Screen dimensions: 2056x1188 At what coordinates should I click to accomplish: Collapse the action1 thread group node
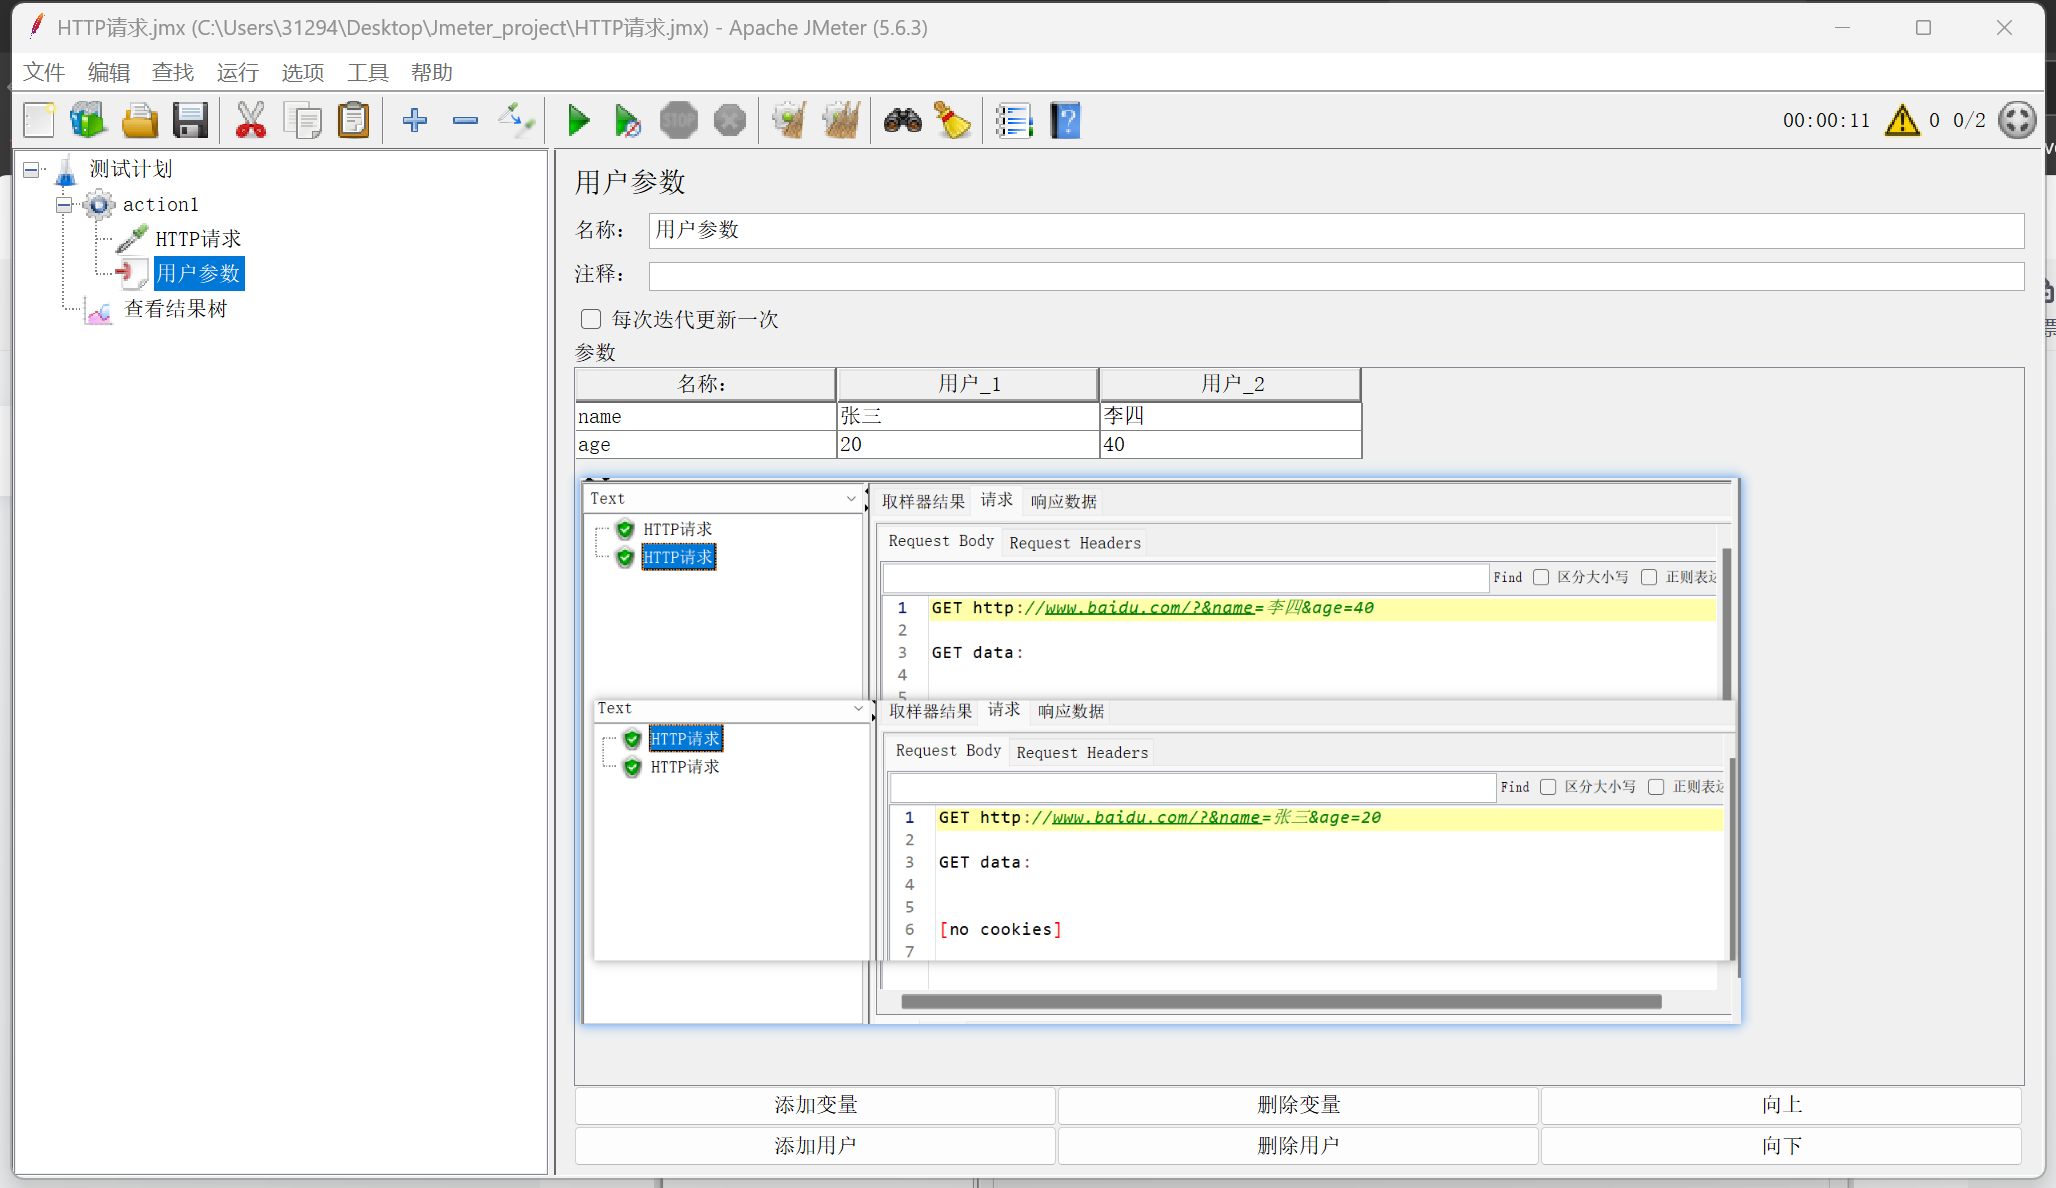tap(64, 205)
